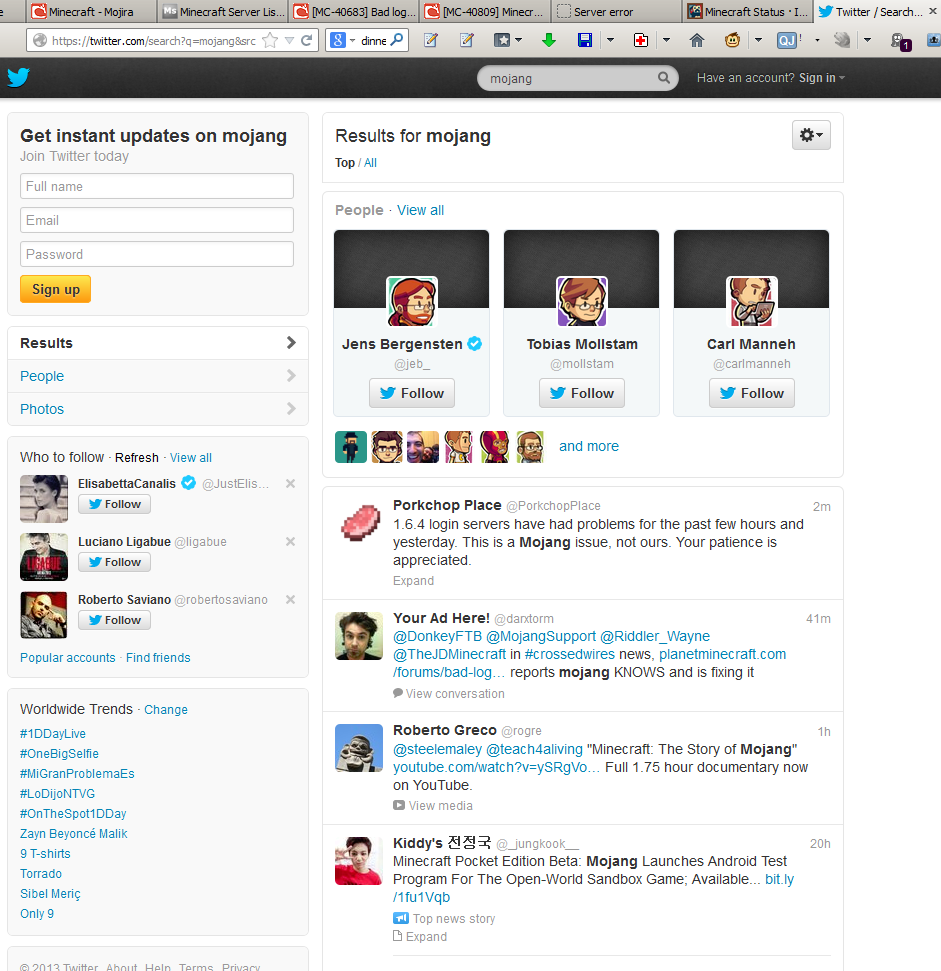This screenshot has width=941, height=971.
Task: Click the red cross first-aid toolbar icon
Action: pos(641,41)
